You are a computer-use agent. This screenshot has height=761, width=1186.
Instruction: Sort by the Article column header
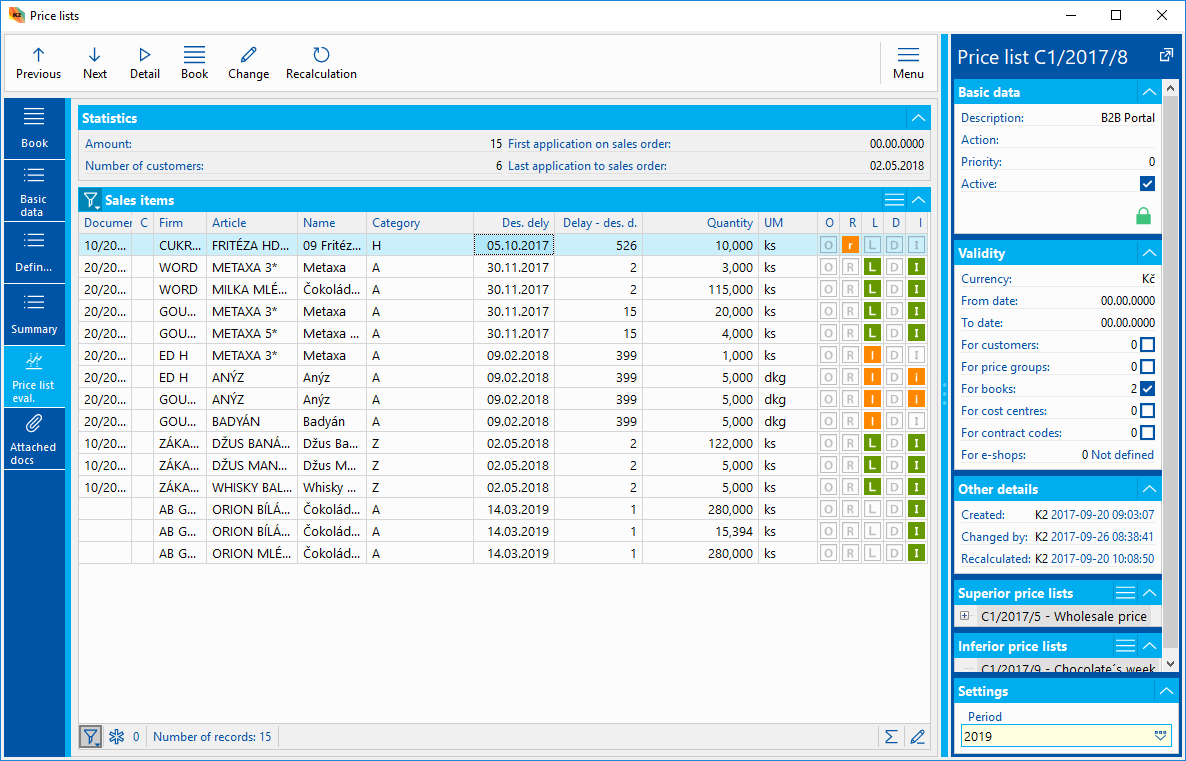click(252, 222)
